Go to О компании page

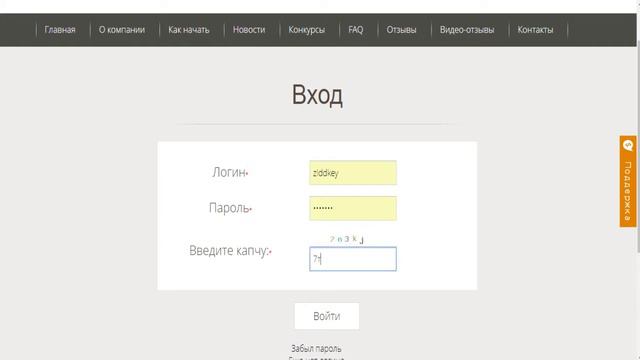122,30
